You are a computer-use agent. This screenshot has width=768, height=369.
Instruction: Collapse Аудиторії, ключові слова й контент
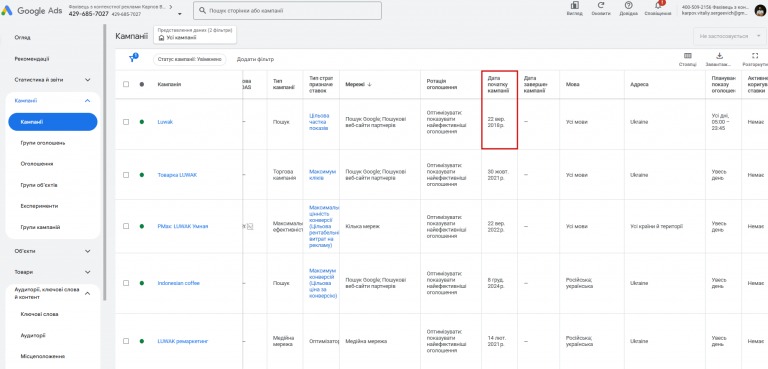pyautogui.click(x=88, y=294)
